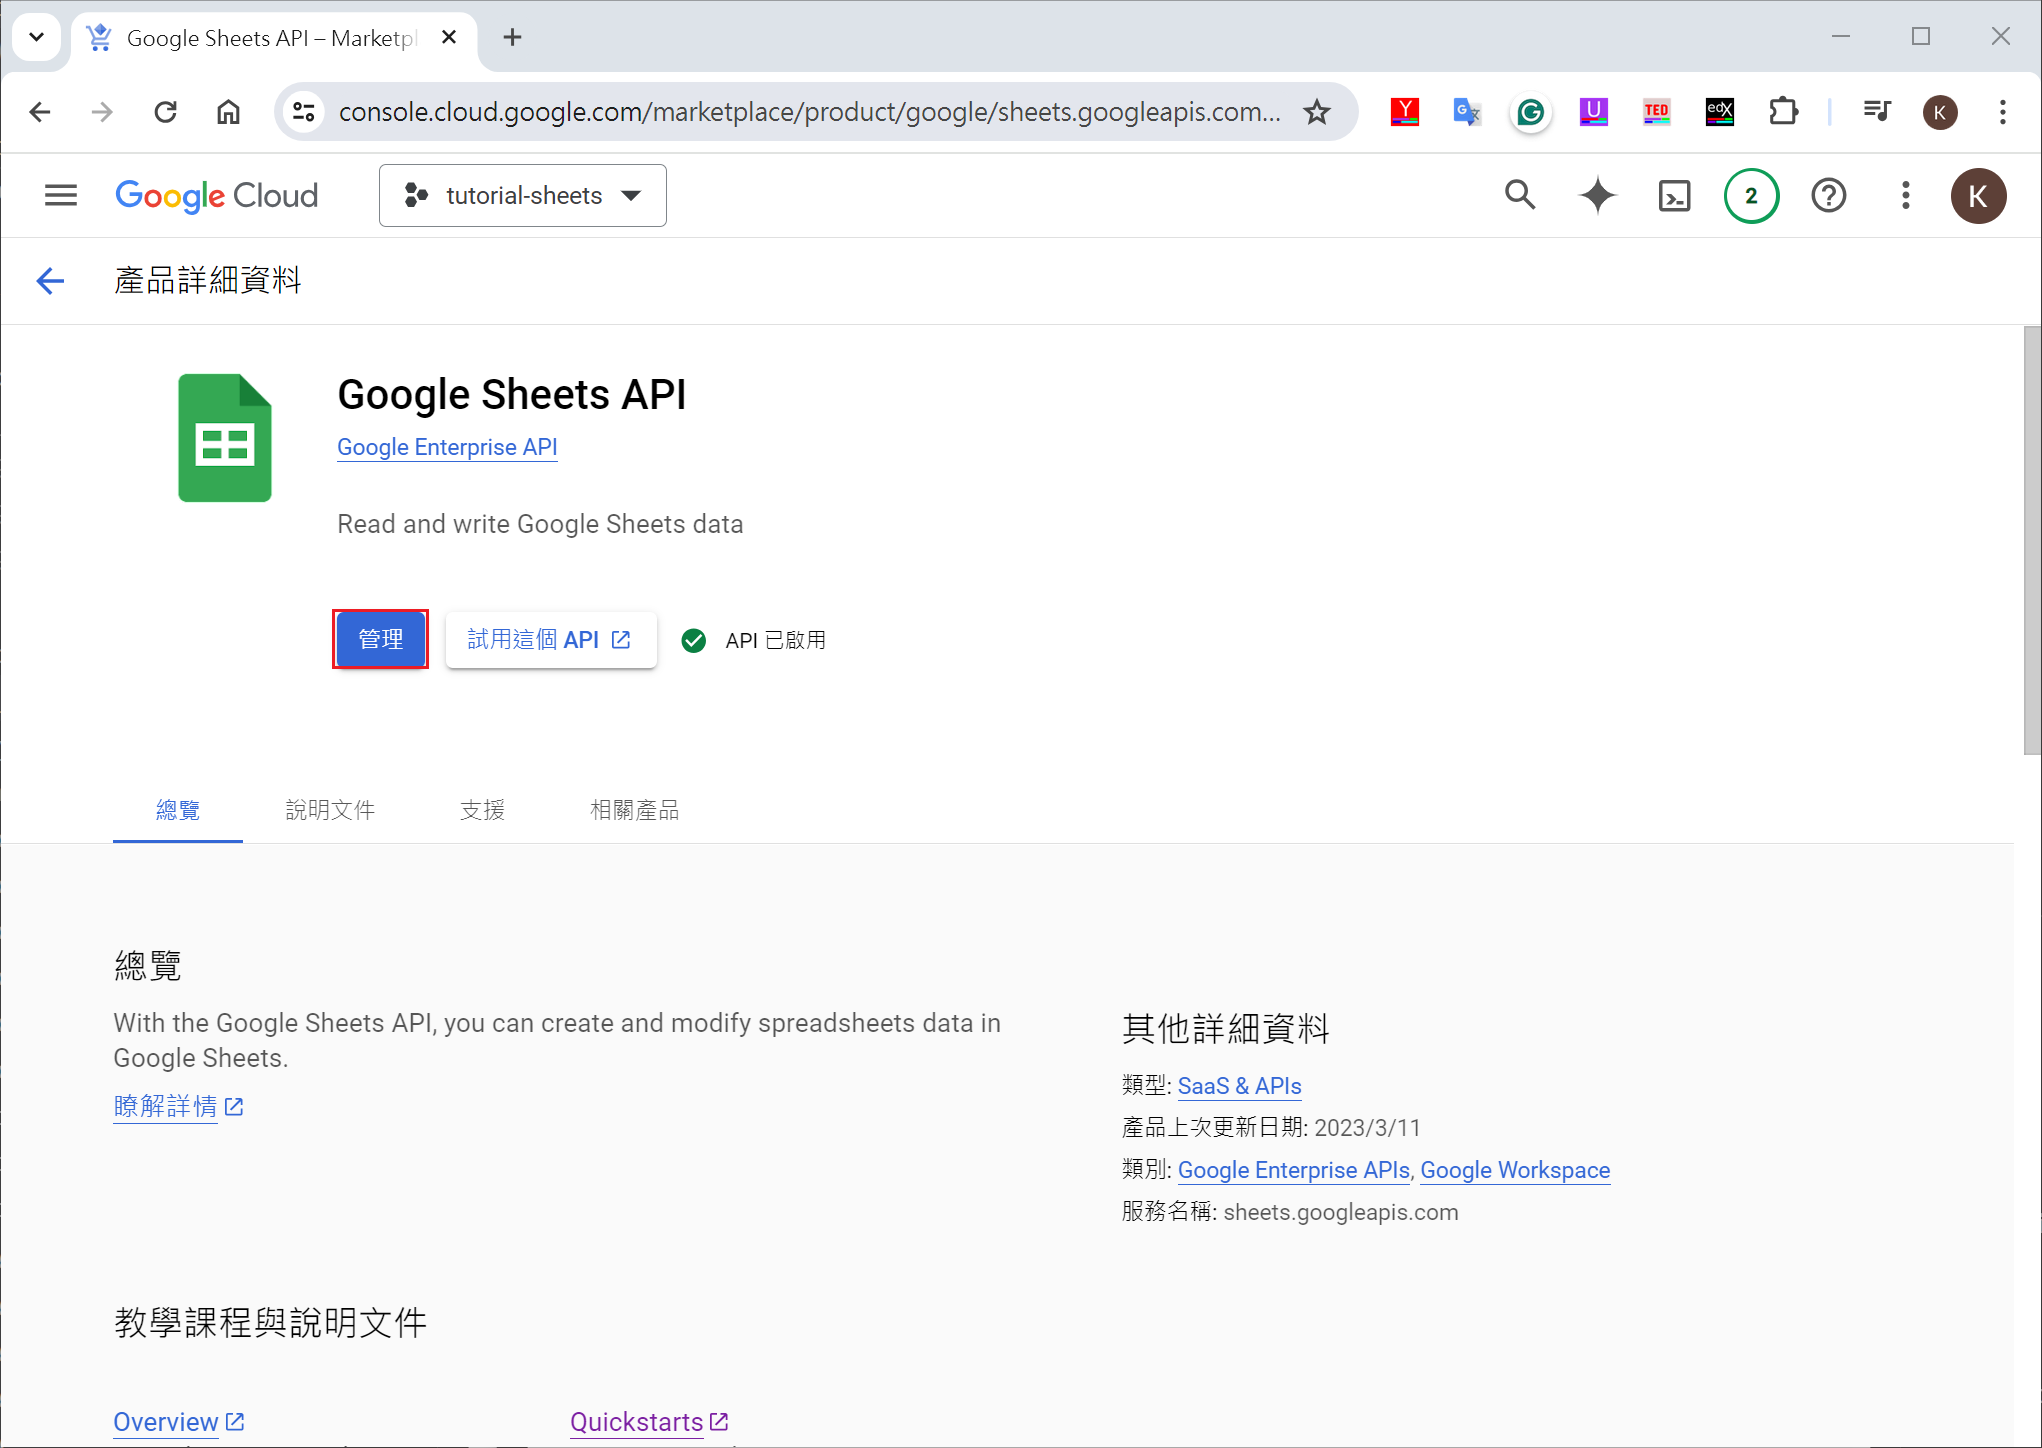Open the help question mark icon
The image size is (2042, 1448).
[1828, 195]
